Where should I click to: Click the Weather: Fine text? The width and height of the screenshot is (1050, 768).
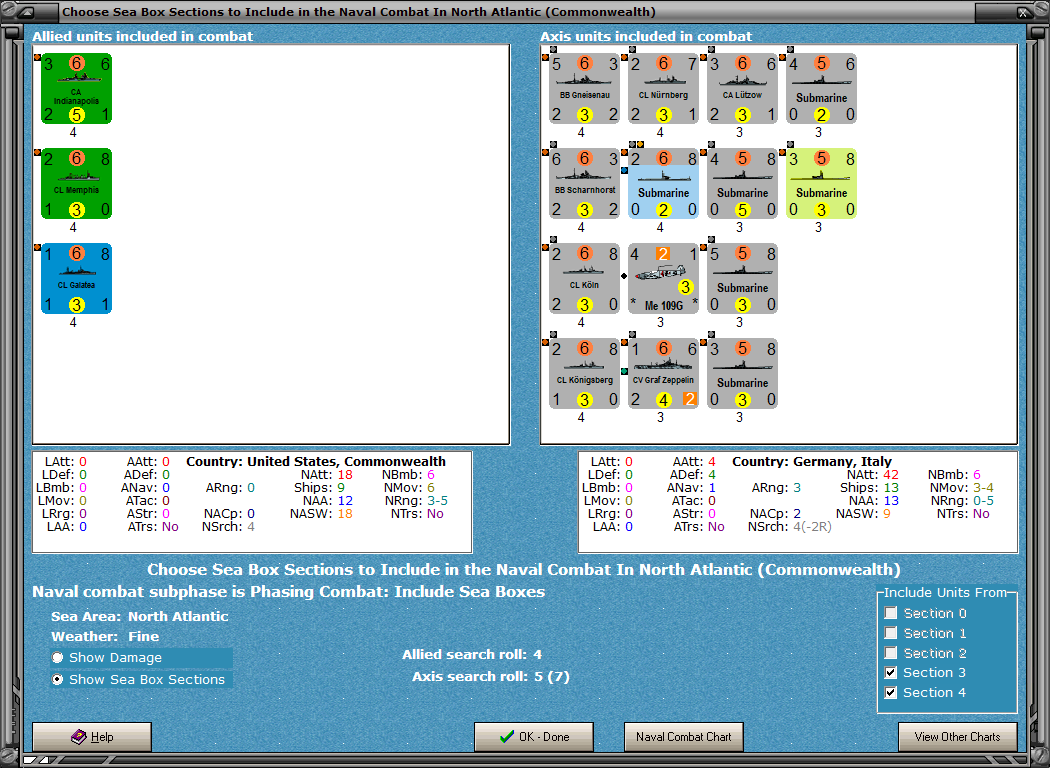(x=105, y=636)
